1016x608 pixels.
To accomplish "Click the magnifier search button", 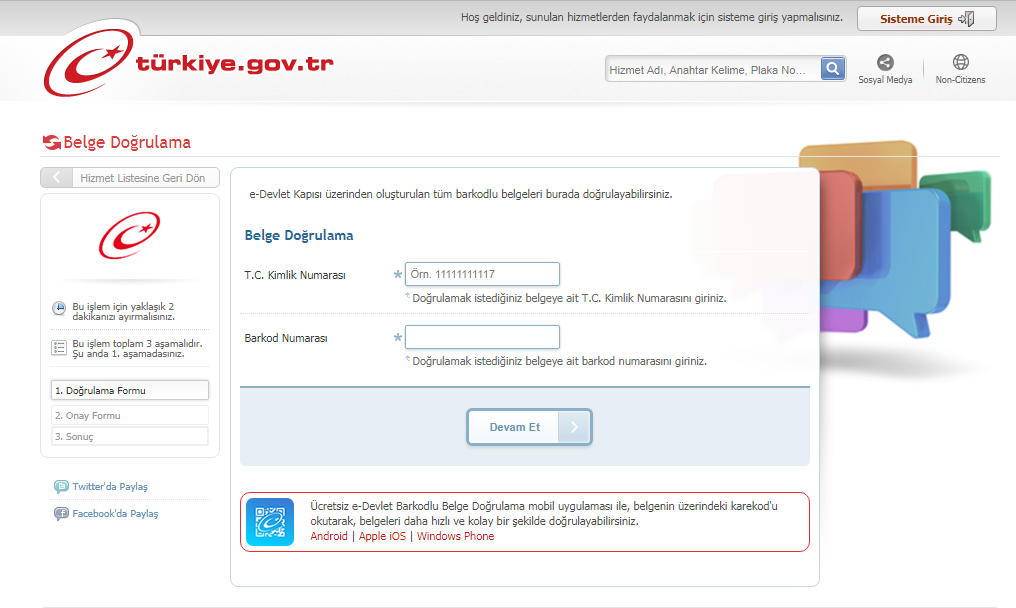I will point(833,69).
